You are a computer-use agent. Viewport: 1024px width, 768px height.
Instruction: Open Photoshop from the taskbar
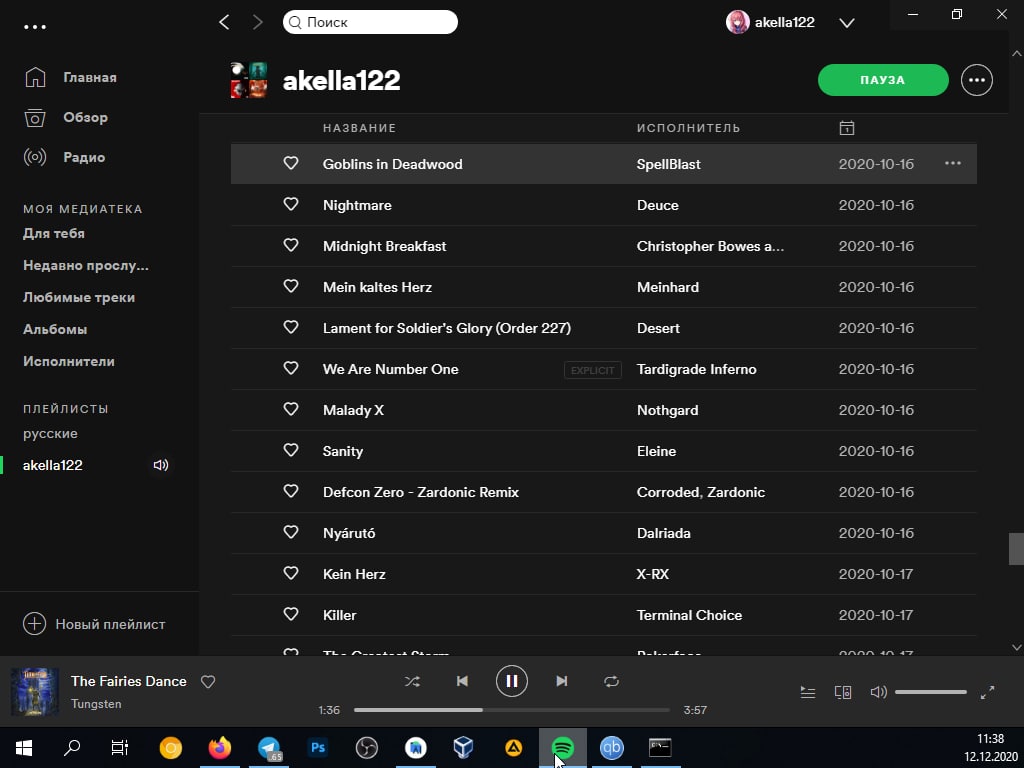coord(318,748)
